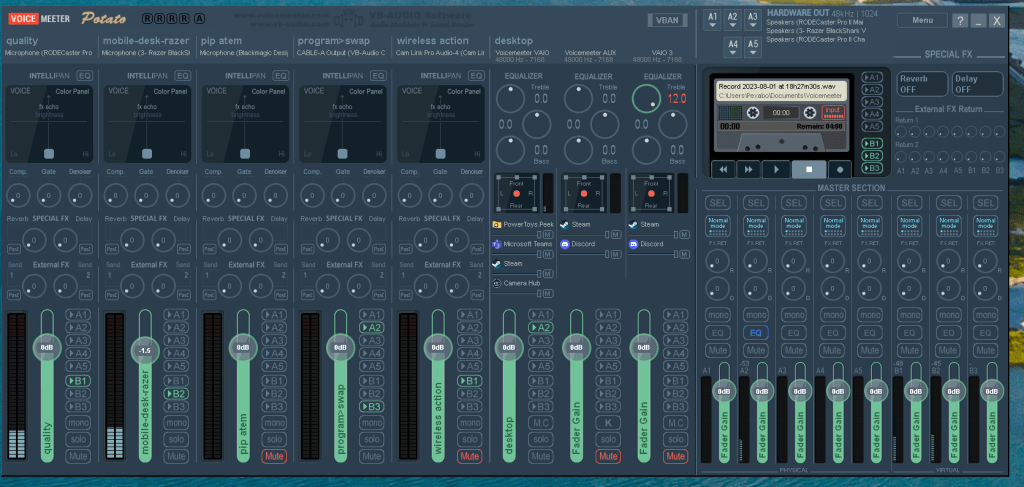Click Discord icon in Voicemeeter AUX strip
This screenshot has height=487, width=1024.
565,244
